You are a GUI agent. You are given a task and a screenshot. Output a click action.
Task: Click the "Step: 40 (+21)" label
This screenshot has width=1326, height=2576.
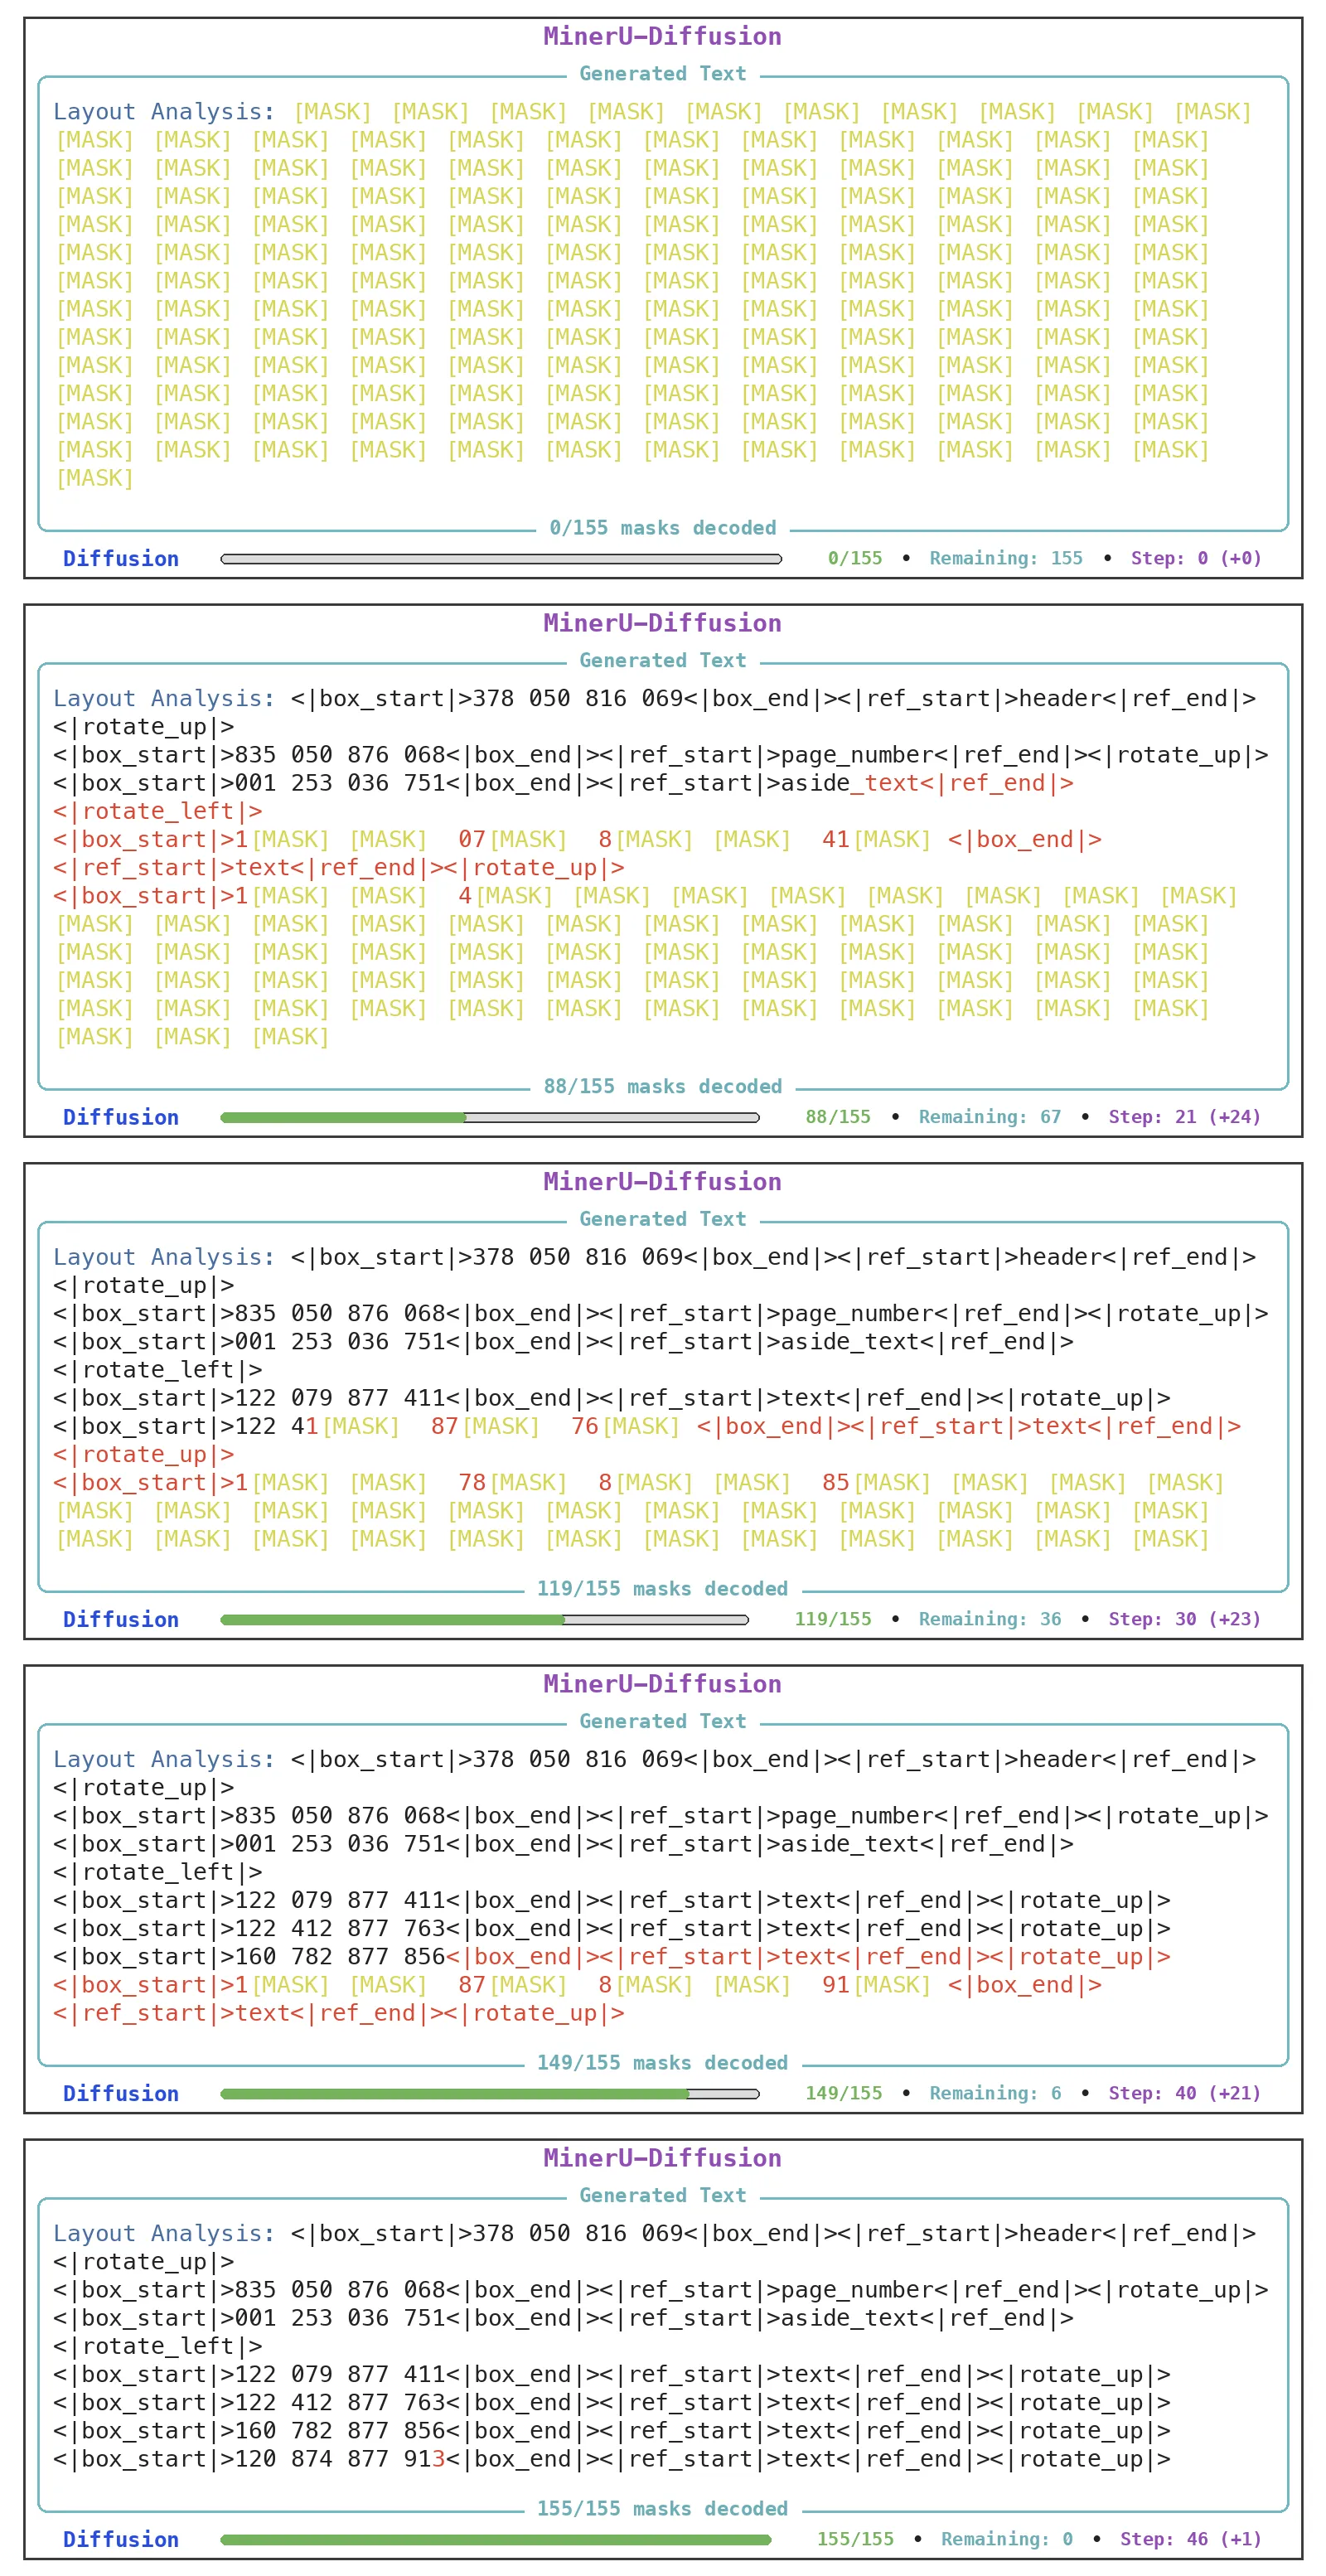pos(1185,2092)
